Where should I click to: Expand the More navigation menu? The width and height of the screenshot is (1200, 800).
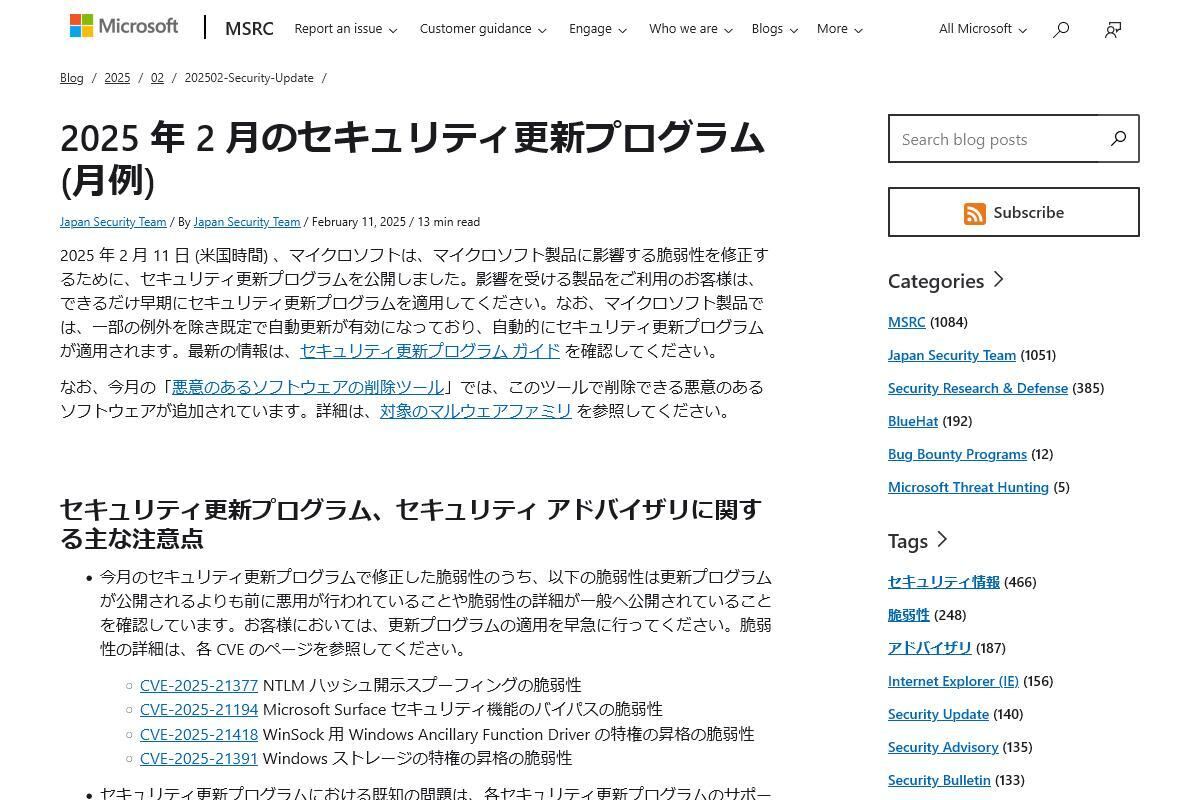(839, 29)
